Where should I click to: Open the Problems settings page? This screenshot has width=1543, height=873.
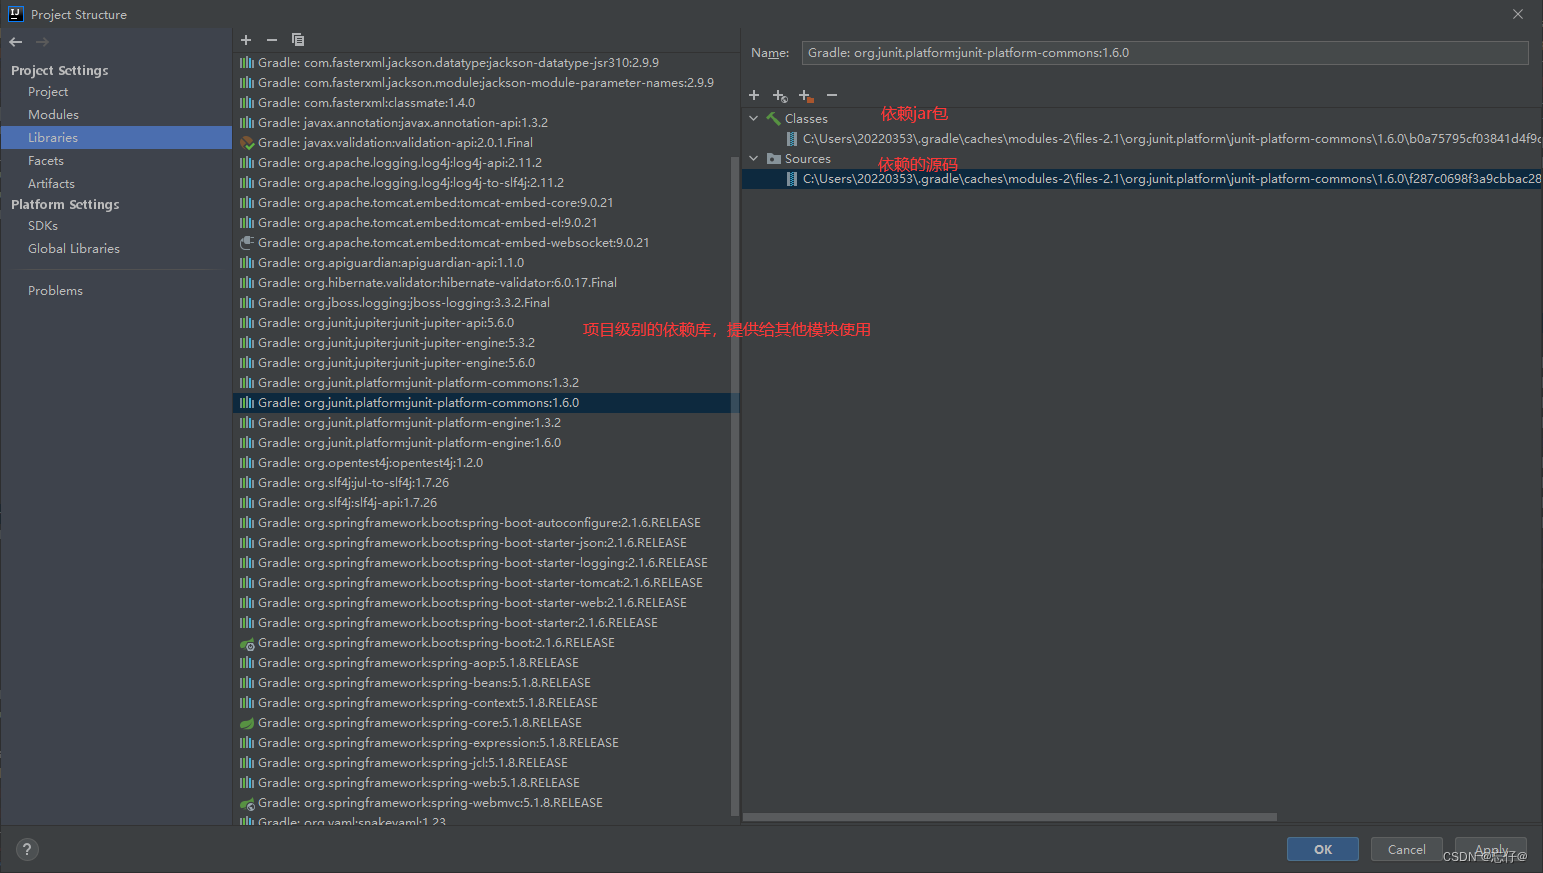[55, 290]
